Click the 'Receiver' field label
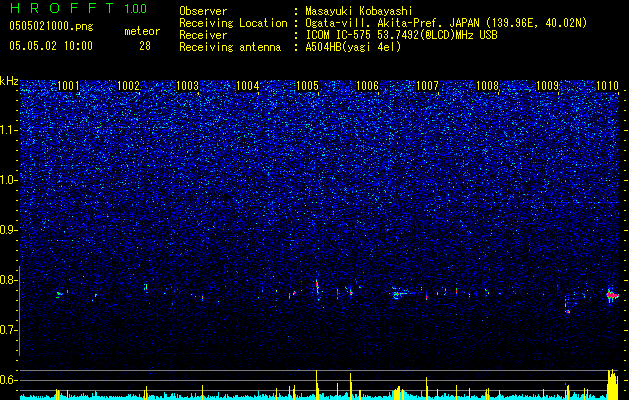This screenshot has width=629, height=400. [x=203, y=35]
